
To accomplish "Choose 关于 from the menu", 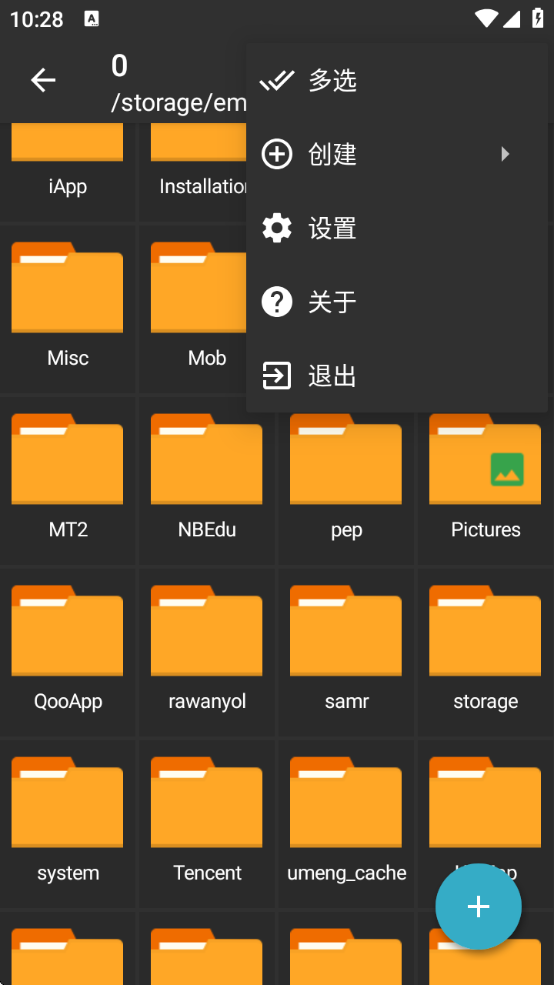I will (x=397, y=302).
